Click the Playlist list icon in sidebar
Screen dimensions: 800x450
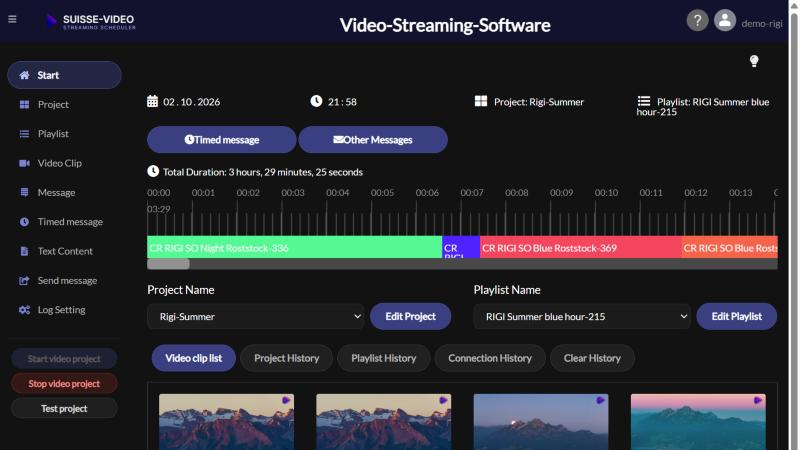tap(24, 134)
